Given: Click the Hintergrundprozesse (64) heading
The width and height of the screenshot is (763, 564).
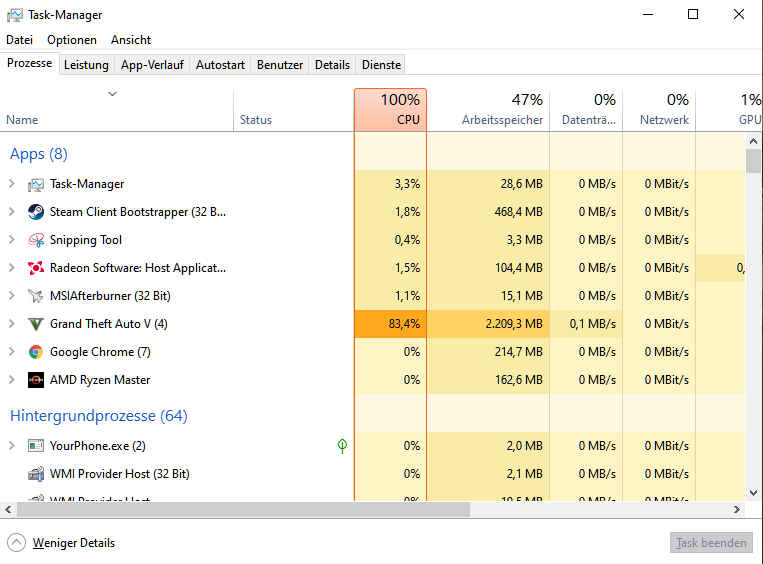Looking at the screenshot, I should click(99, 416).
